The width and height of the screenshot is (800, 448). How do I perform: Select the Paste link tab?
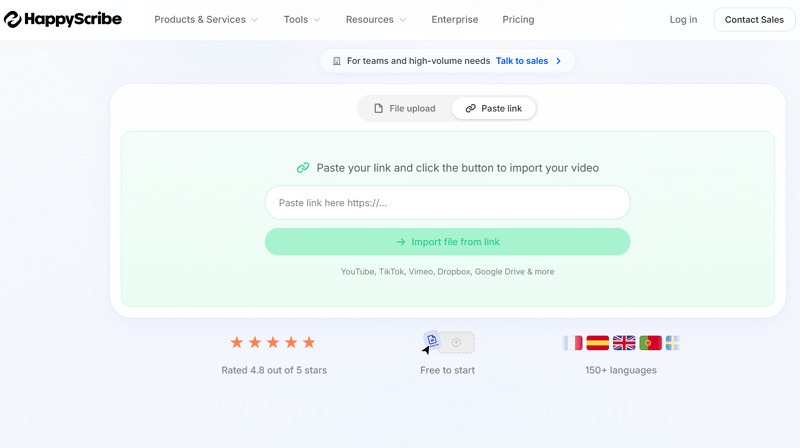493,108
